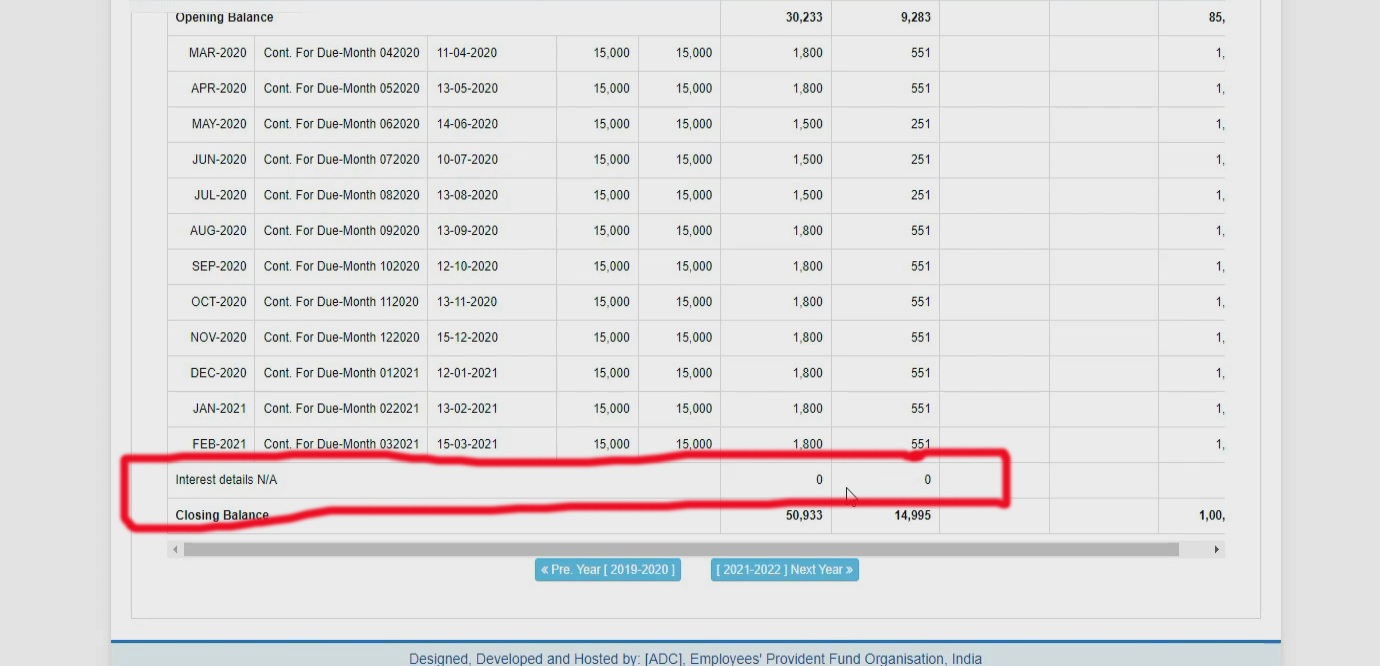The width and height of the screenshot is (1380, 666).
Task: Select the transaction date 14-06-2020
Action: pyautogui.click(x=467, y=124)
